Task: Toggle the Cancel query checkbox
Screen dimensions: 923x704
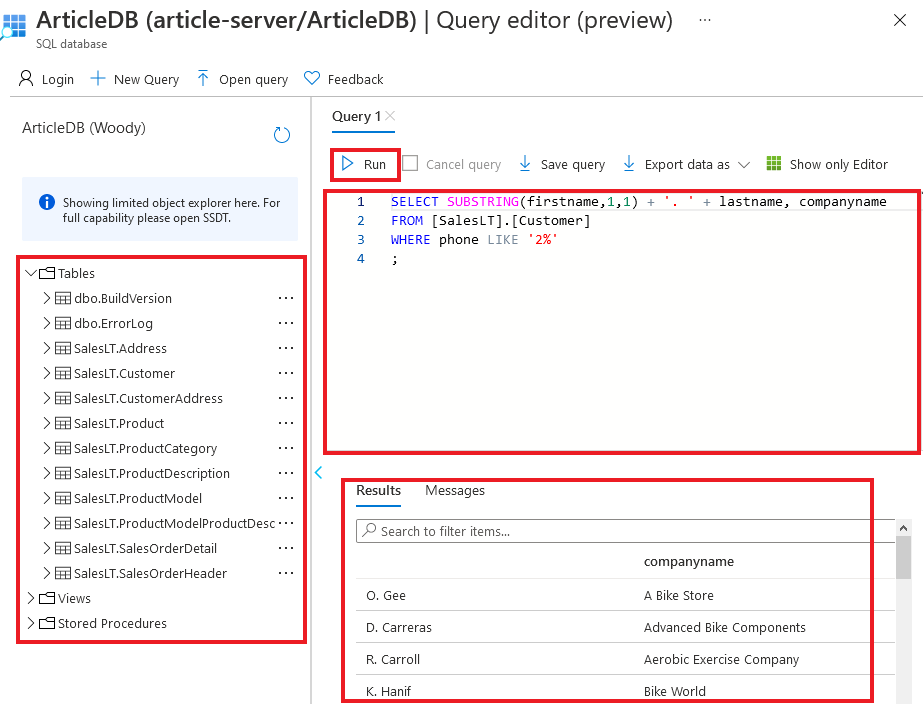Action: [x=410, y=164]
